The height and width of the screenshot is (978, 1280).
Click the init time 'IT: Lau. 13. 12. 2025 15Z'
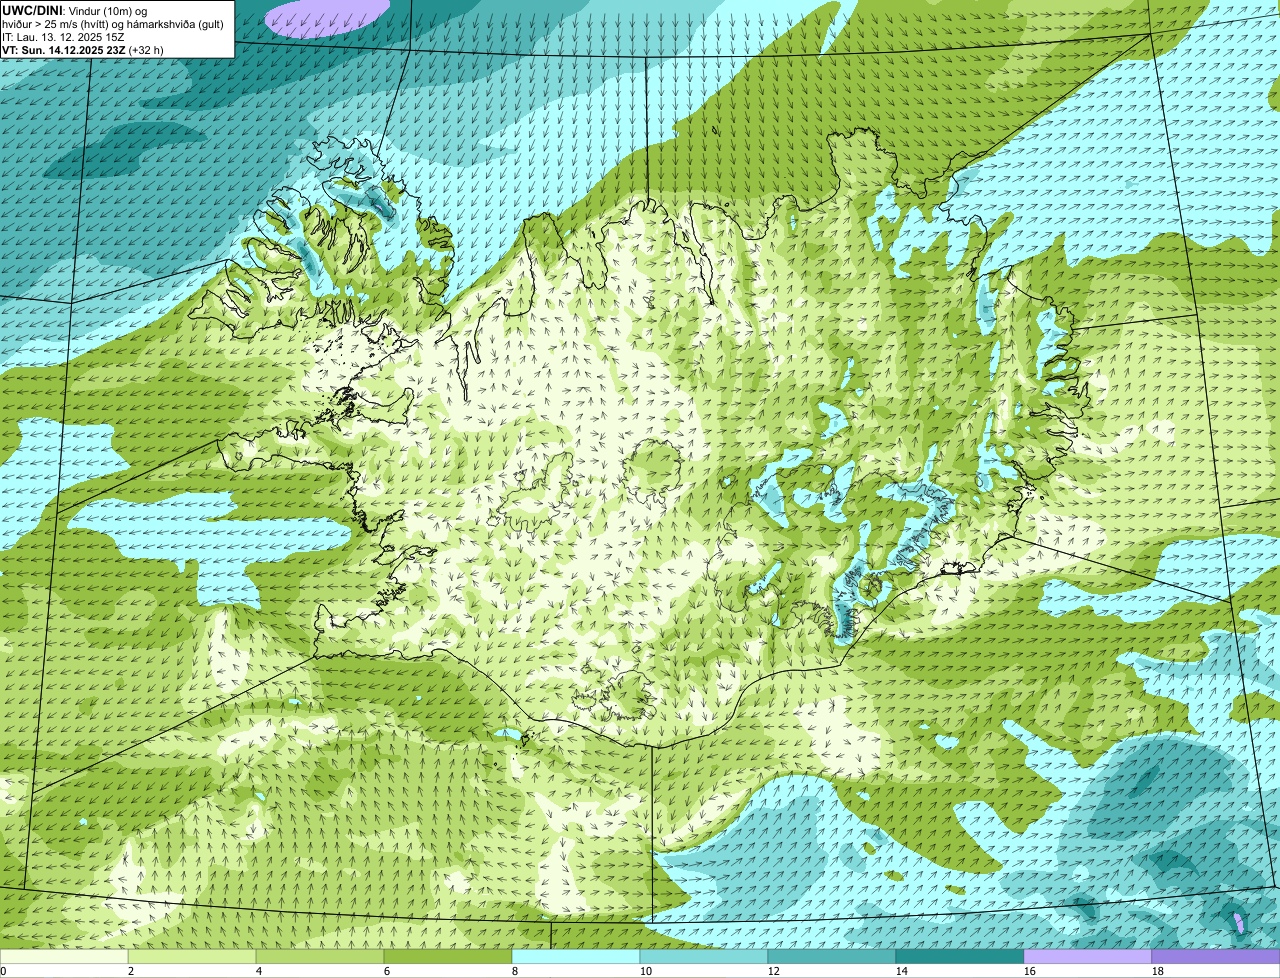tap(63, 36)
